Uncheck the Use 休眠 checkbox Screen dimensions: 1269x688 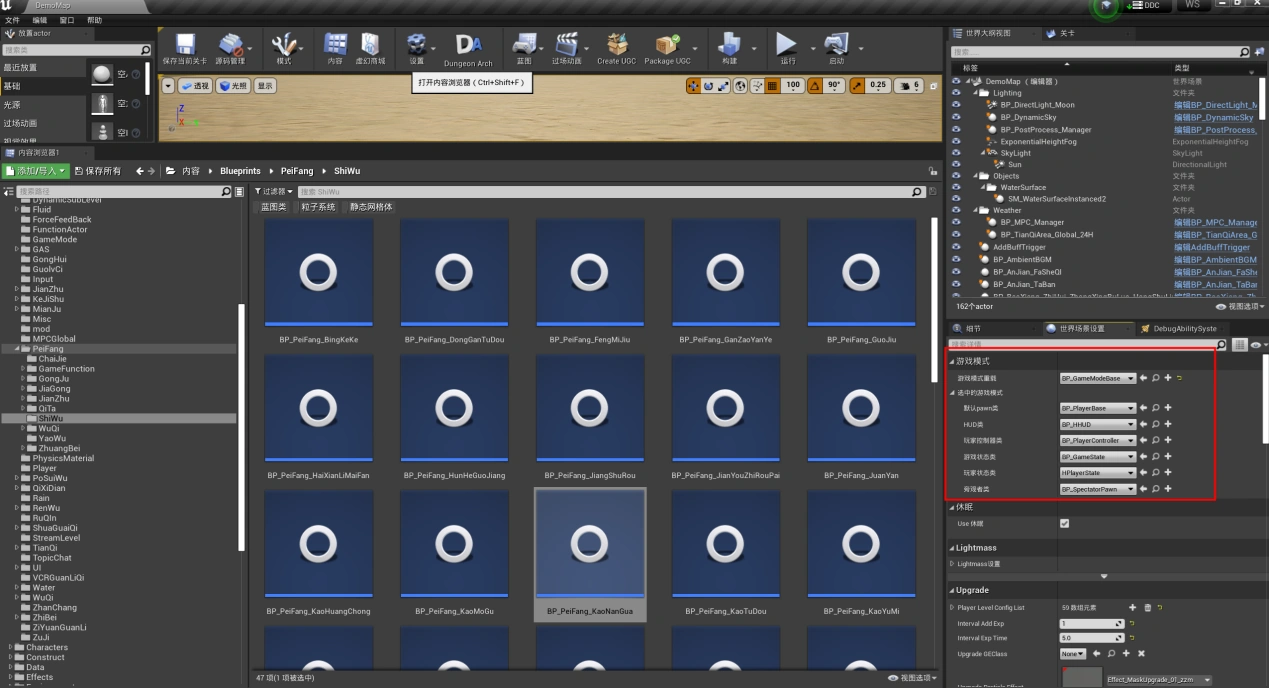[x=1064, y=523]
